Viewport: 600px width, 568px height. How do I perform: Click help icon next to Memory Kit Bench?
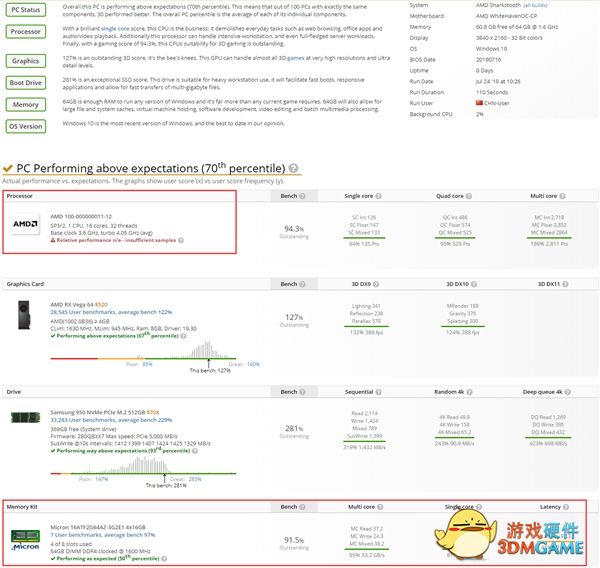tap(302, 507)
